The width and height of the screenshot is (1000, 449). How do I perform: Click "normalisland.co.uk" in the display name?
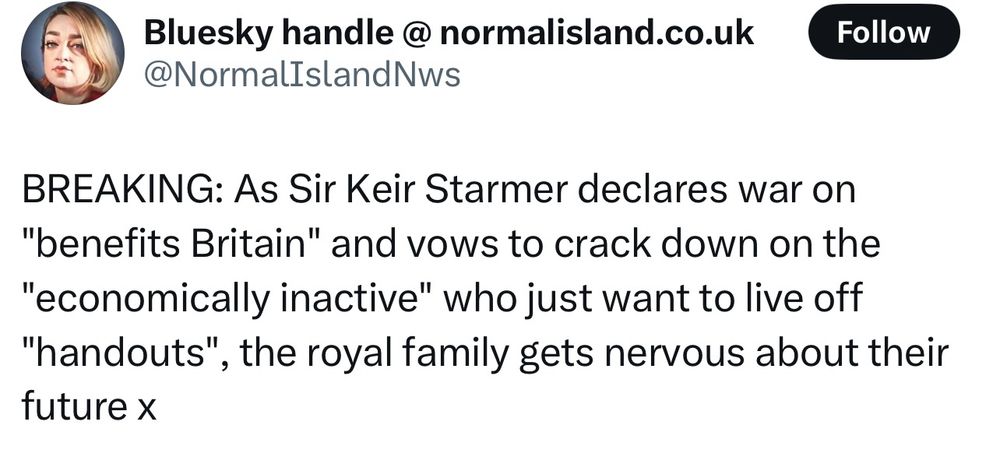596,33
